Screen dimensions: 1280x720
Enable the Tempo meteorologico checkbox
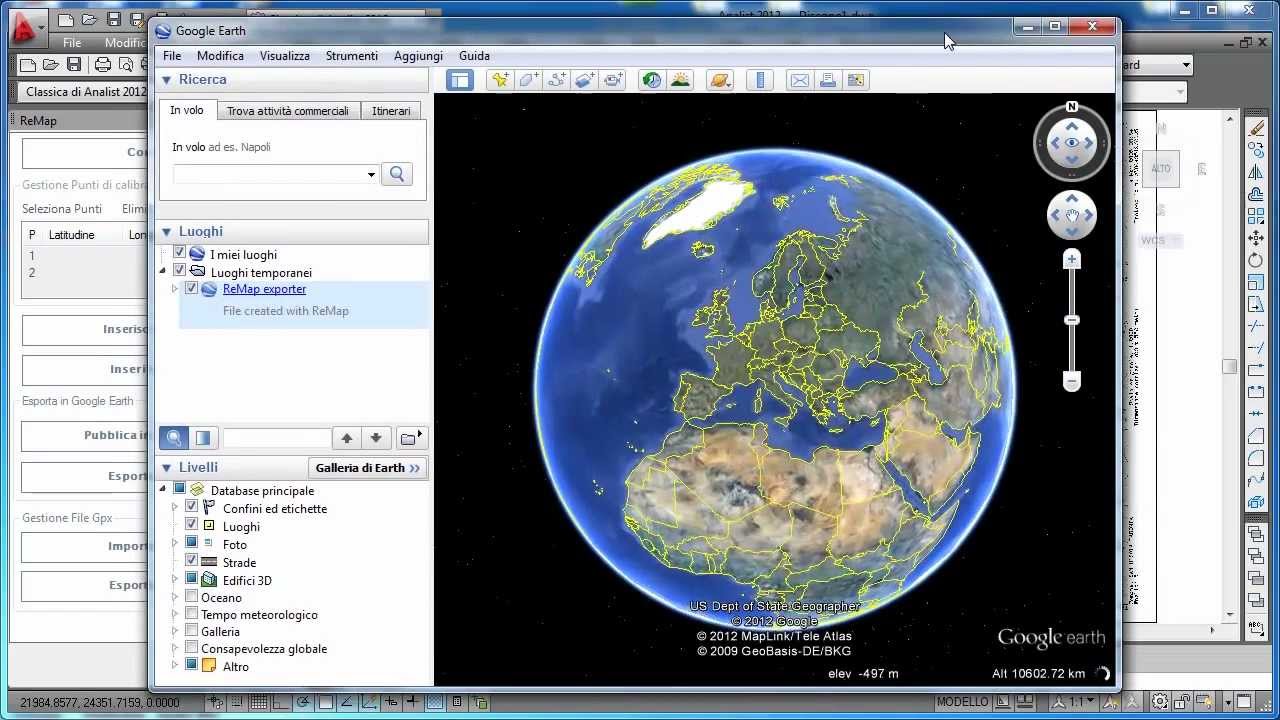pyautogui.click(x=192, y=614)
